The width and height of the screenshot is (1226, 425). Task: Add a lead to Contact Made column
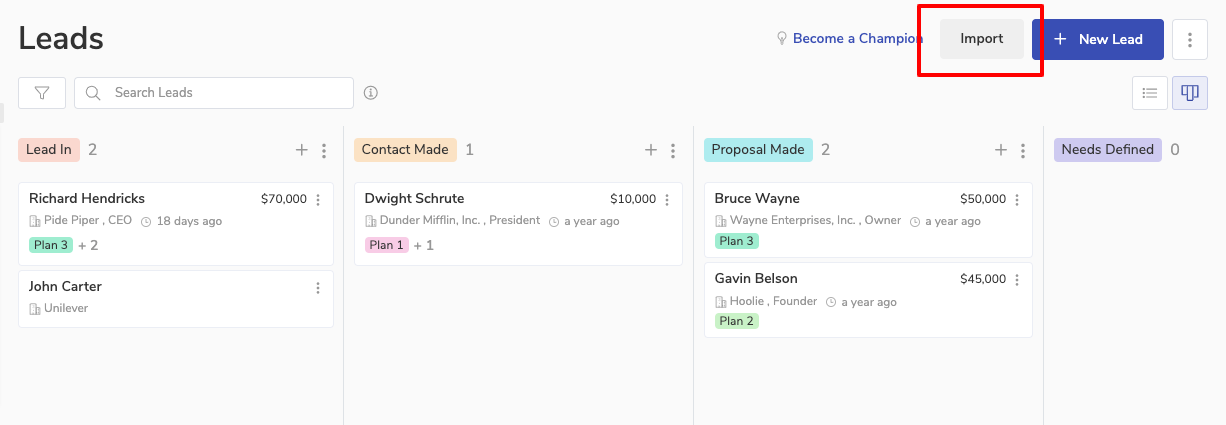[650, 150]
